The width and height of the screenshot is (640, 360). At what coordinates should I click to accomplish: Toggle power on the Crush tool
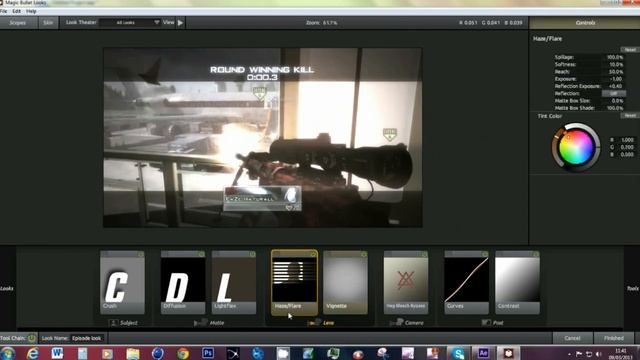pyautogui.click(x=140, y=254)
